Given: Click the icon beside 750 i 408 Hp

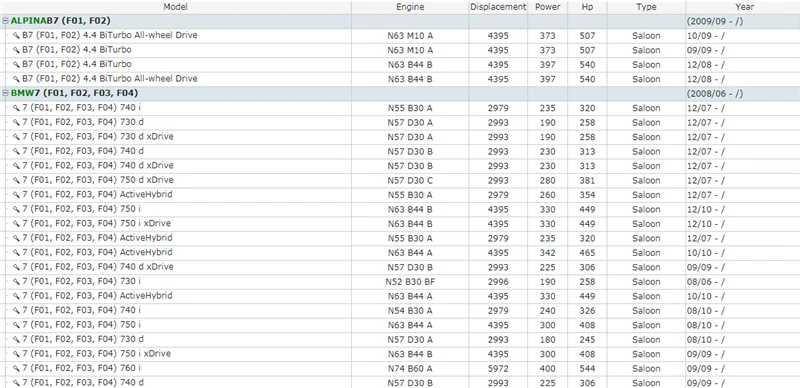Looking at the screenshot, I should pos(16,325).
